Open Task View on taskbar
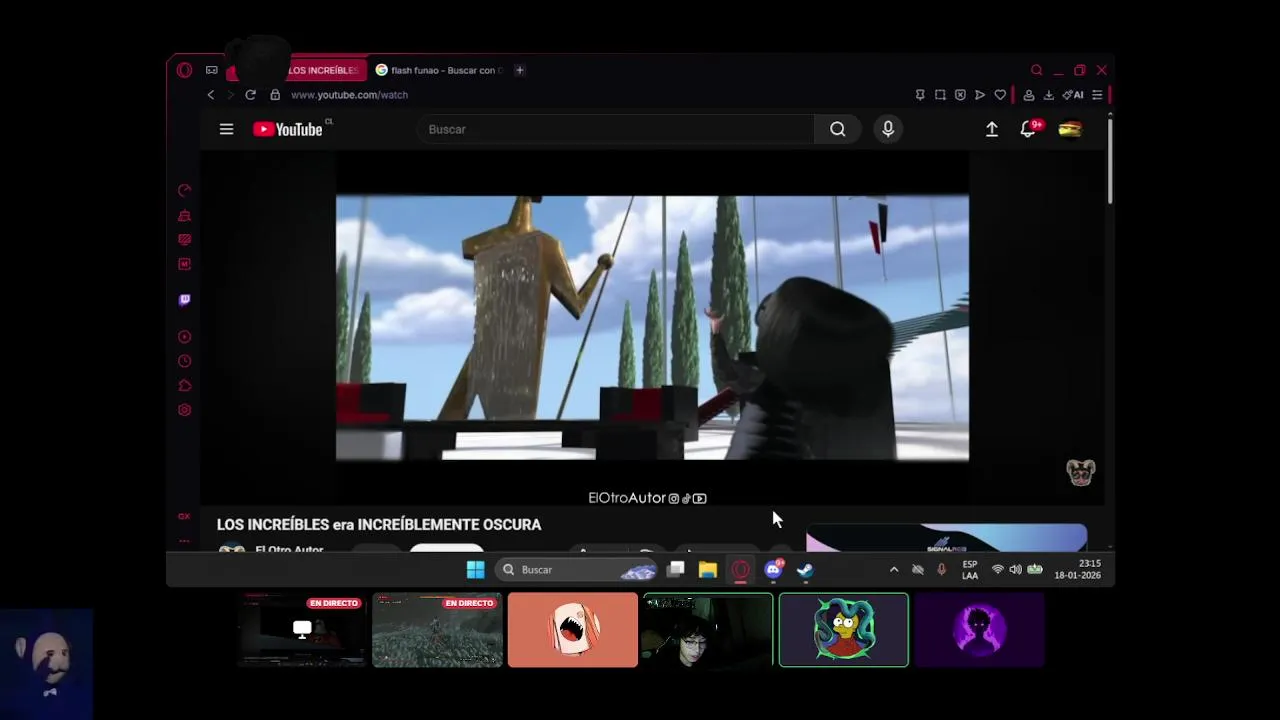1280x720 pixels. point(676,569)
